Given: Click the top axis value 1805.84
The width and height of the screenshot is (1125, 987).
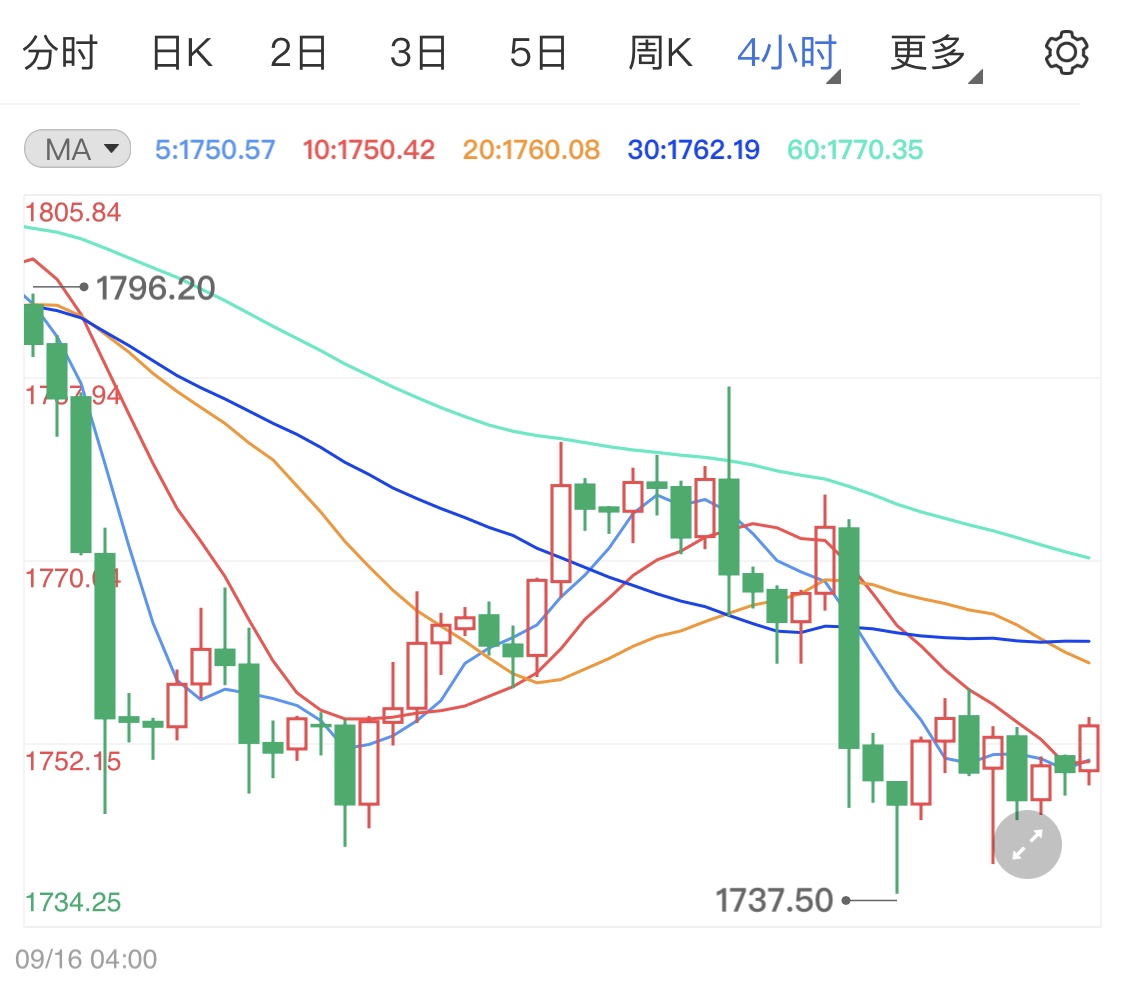Looking at the screenshot, I should (72, 213).
